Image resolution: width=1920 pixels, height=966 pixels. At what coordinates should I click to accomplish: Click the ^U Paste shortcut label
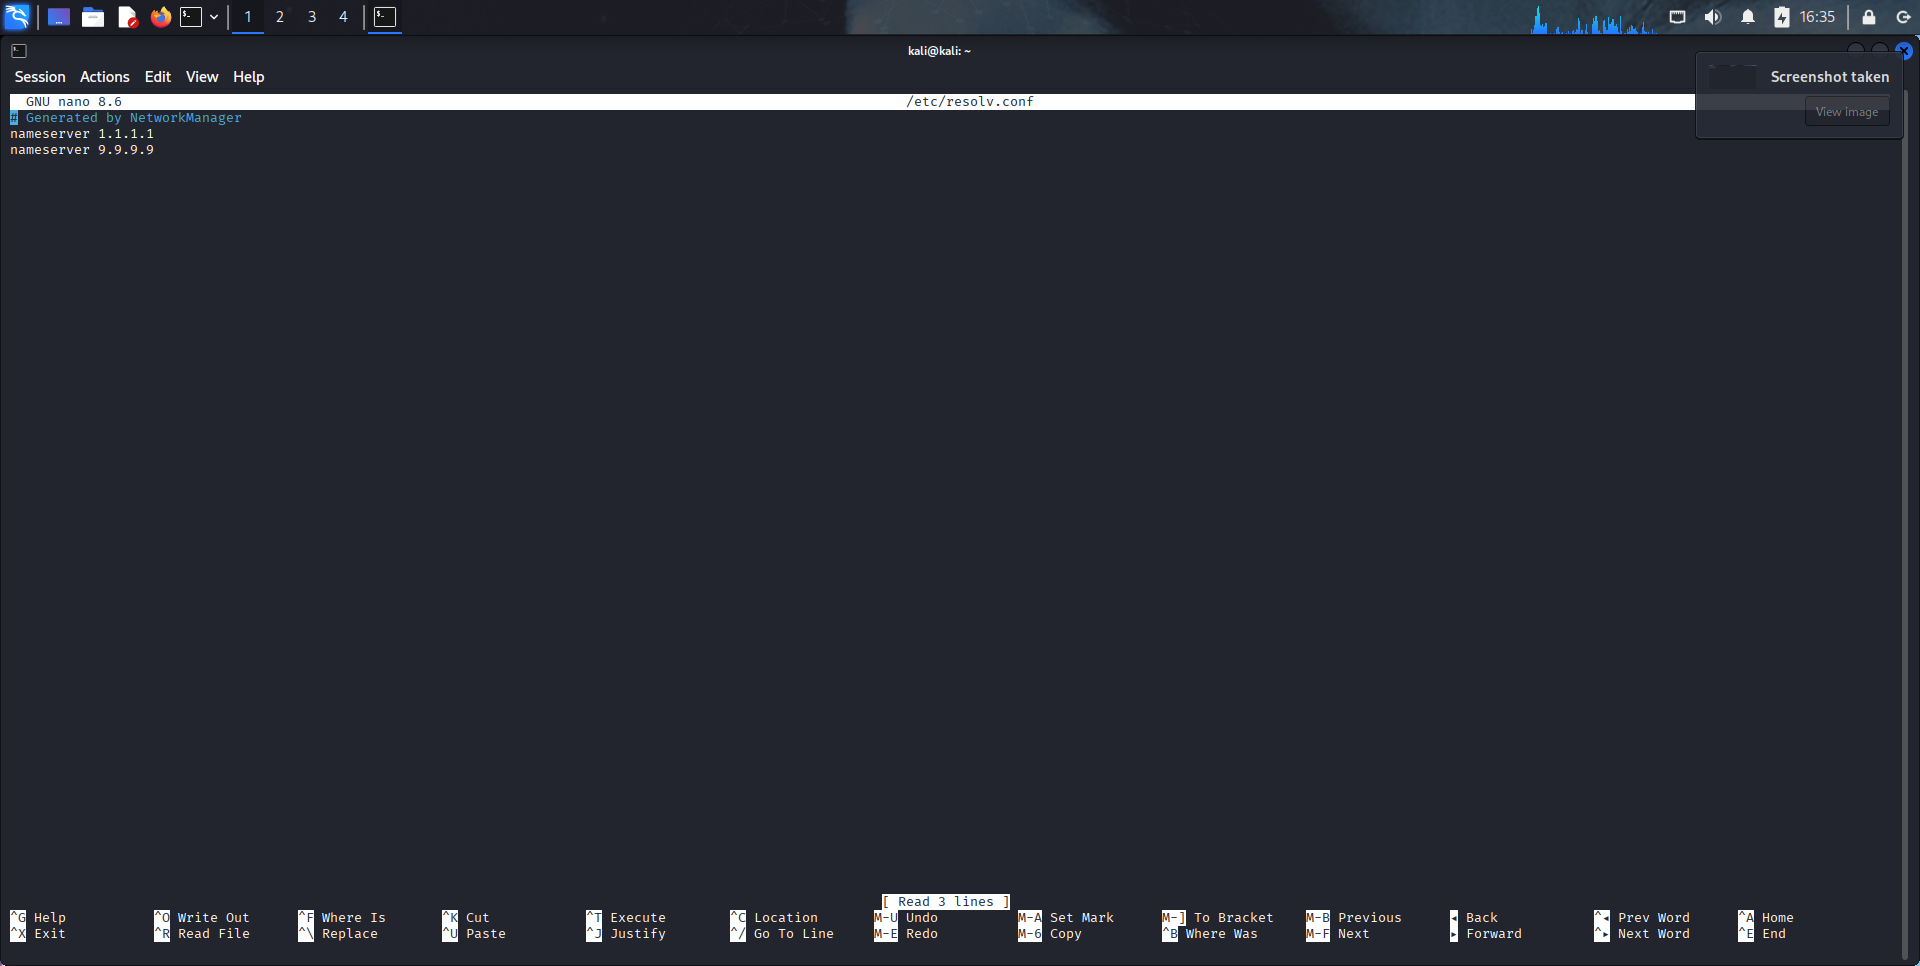(474, 934)
